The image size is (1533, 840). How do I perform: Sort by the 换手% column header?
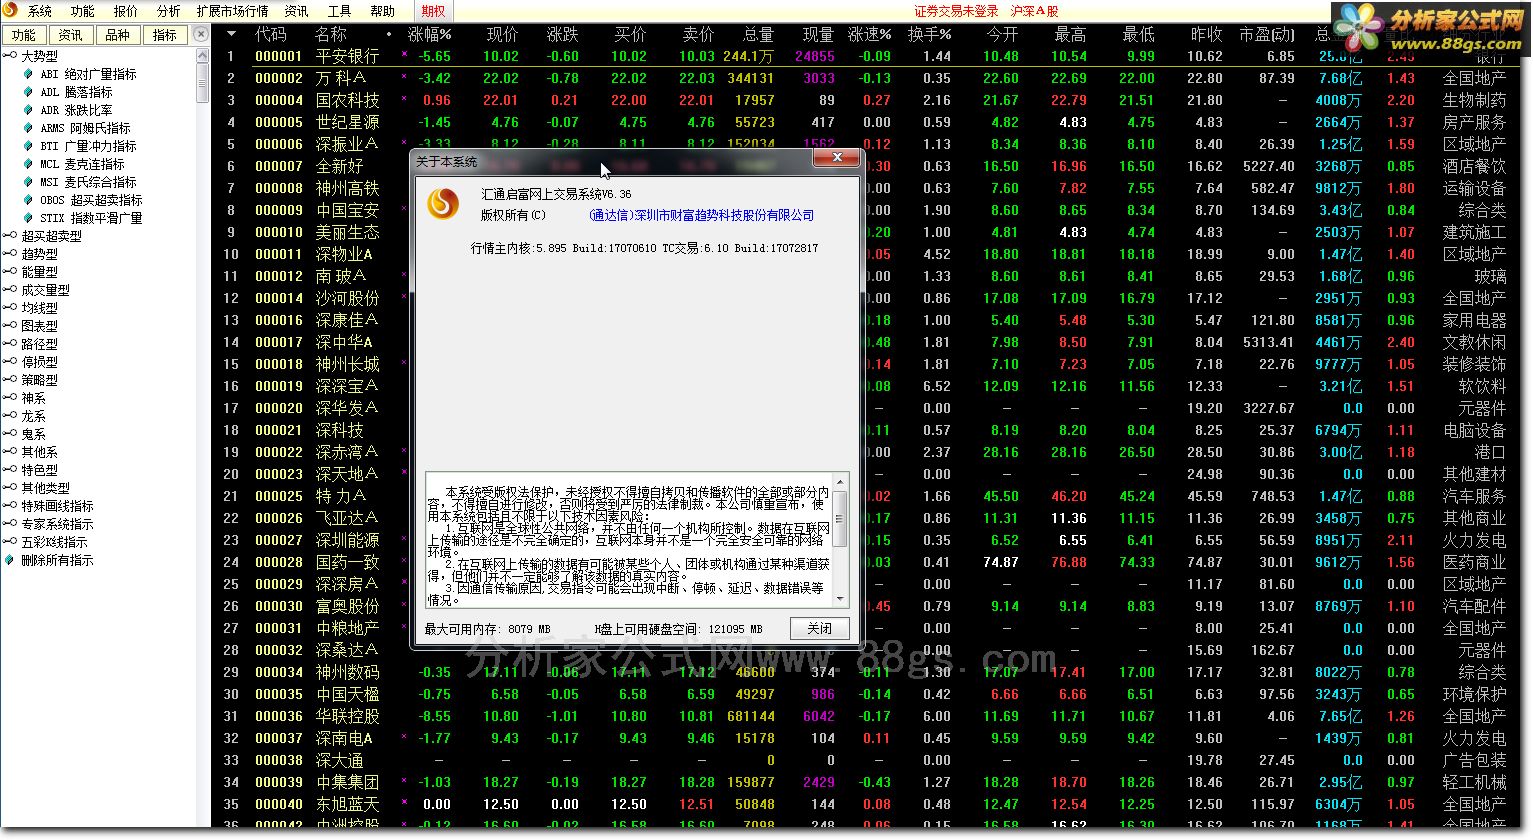930,34
